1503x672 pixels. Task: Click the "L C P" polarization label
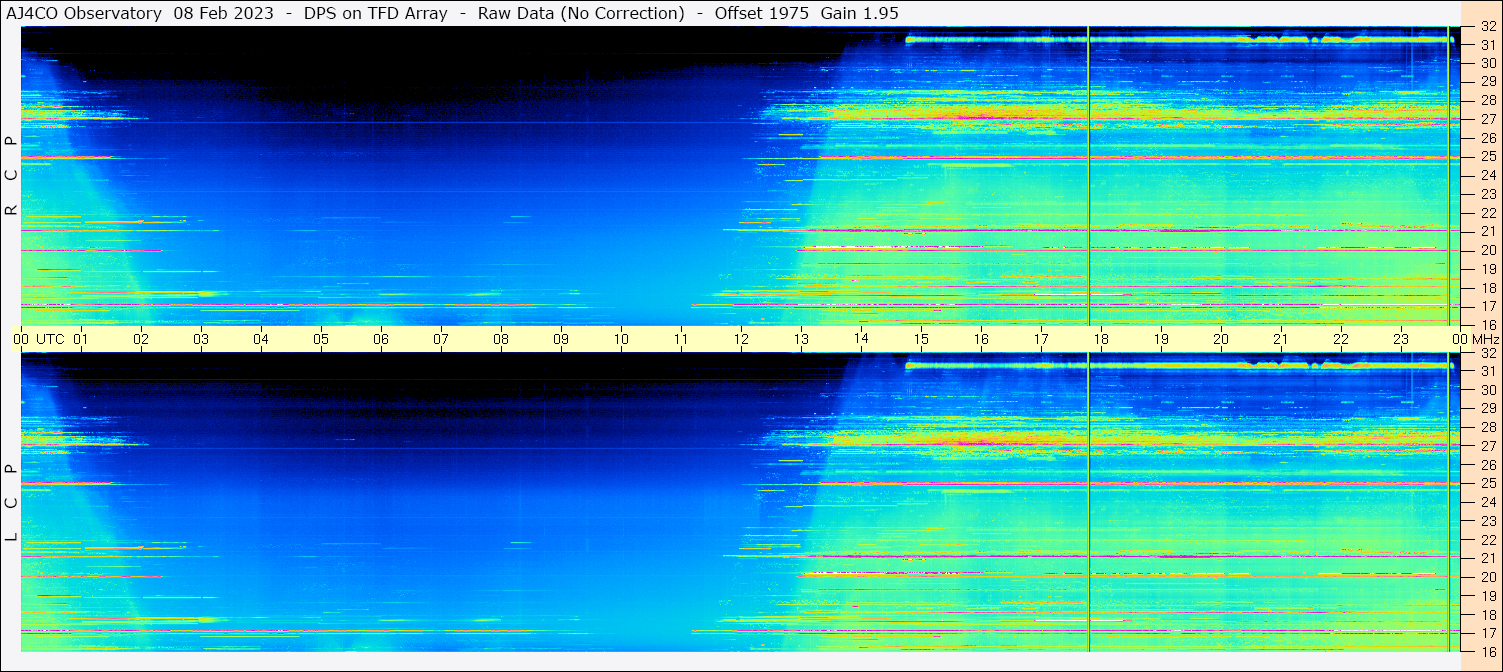tap(11, 503)
